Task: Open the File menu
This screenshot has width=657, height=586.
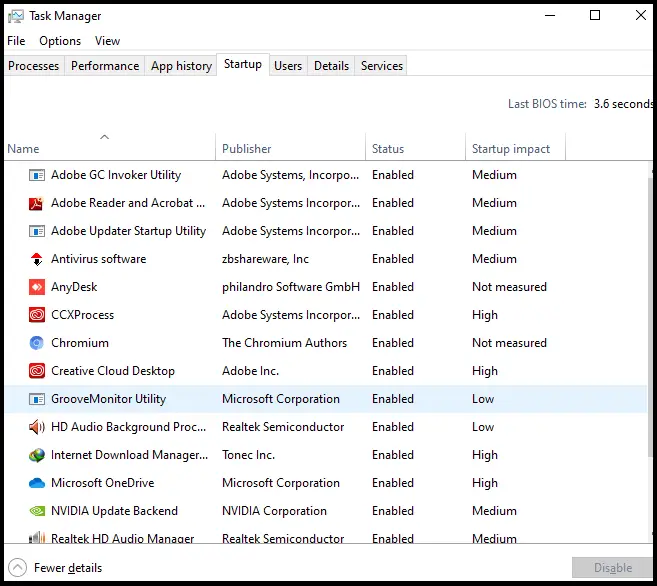Action: [x=16, y=41]
